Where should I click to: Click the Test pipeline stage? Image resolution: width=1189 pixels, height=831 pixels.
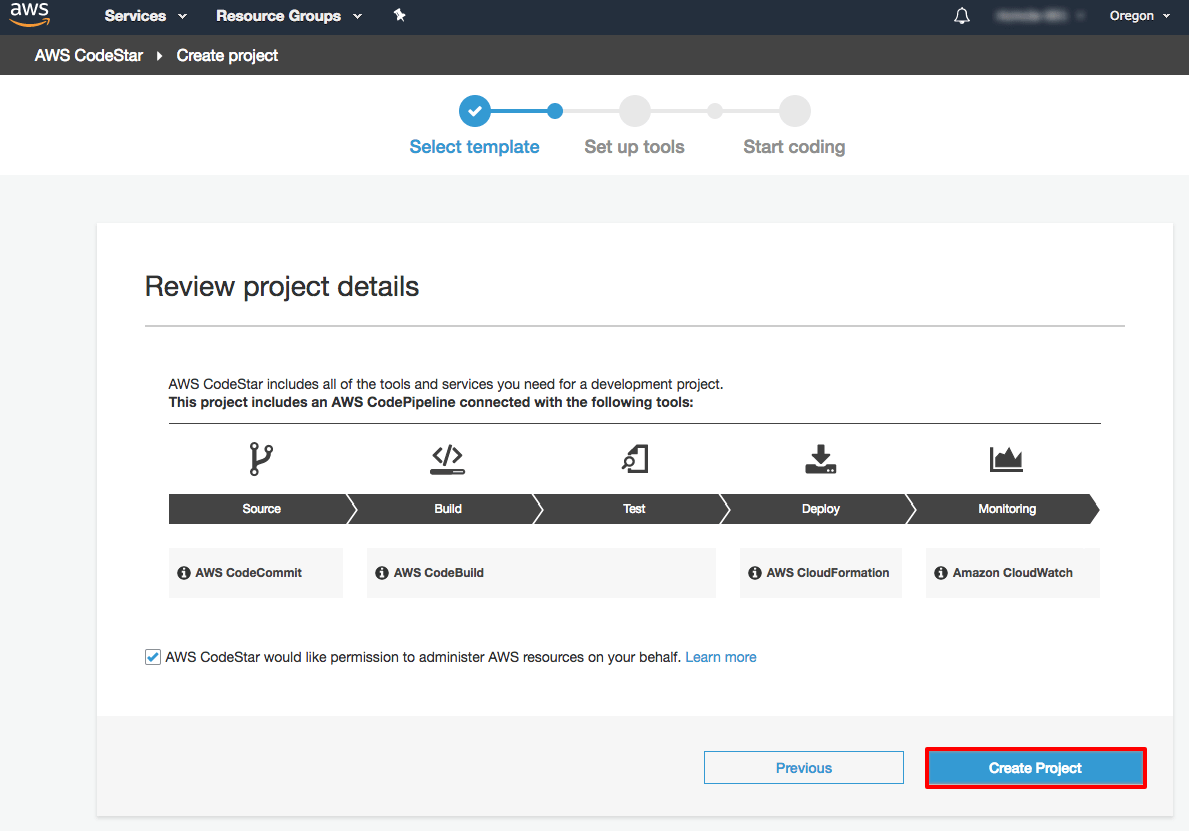[x=634, y=509]
